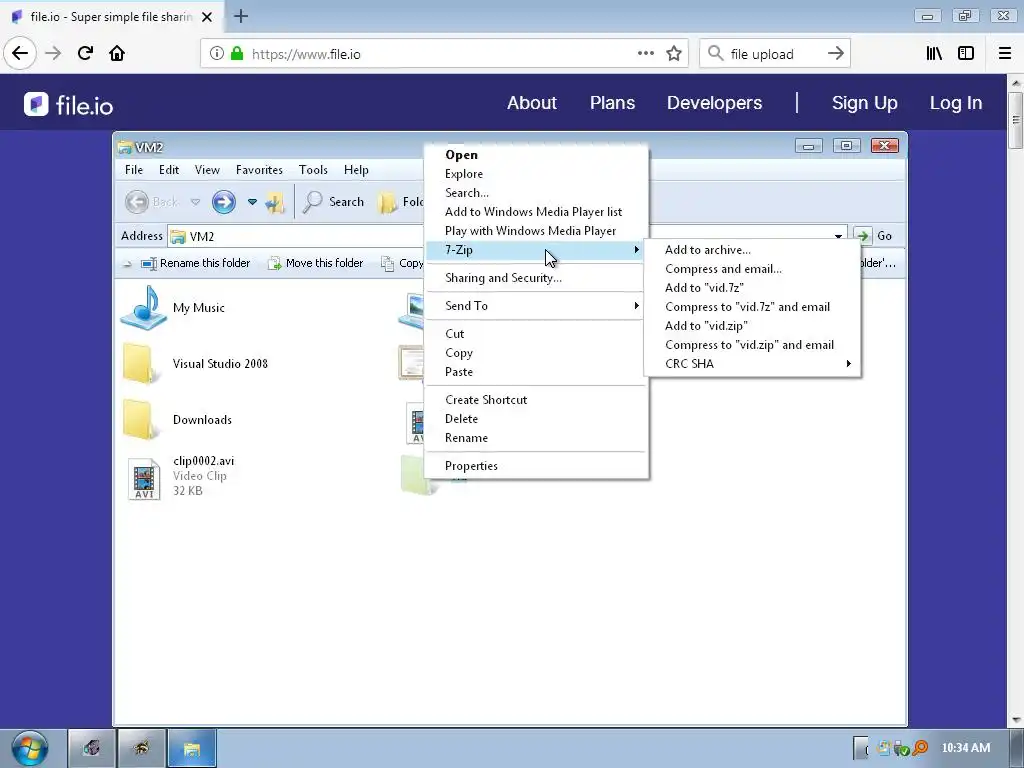This screenshot has width=1024, height=768.
Task: Click the page vertical scrollbar thumb
Action: [1016, 120]
